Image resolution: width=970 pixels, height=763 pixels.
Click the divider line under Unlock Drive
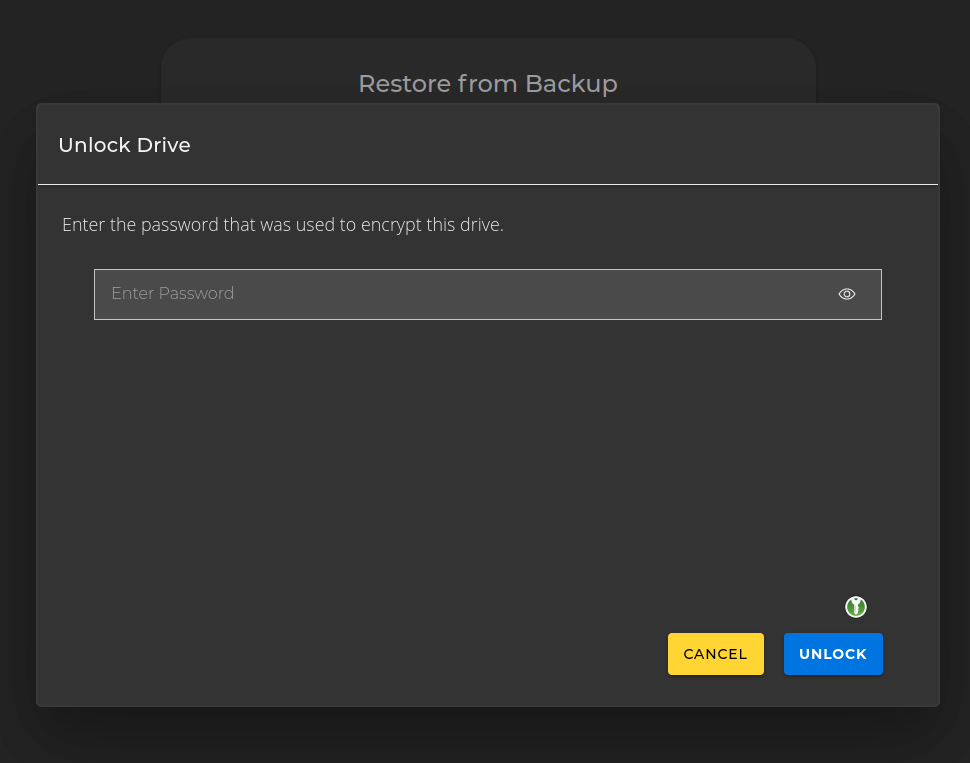click(487, 185)
